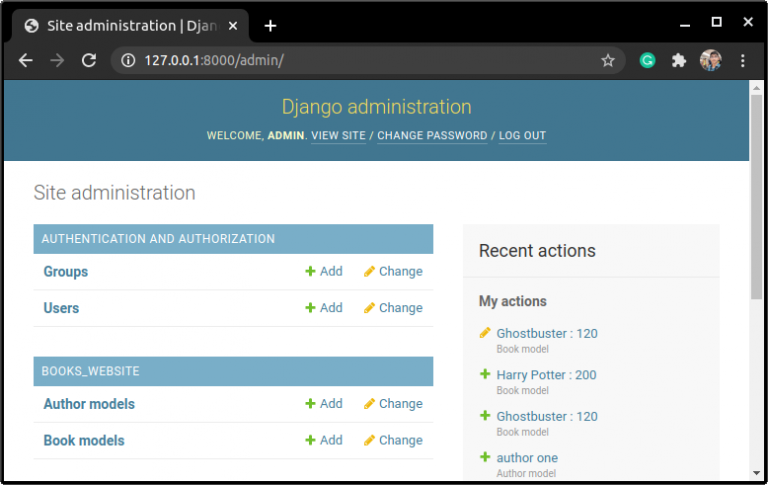Open the Chrome three-dot menu
The width and height of the screenshot is (768, 485).
coord(743,60)
